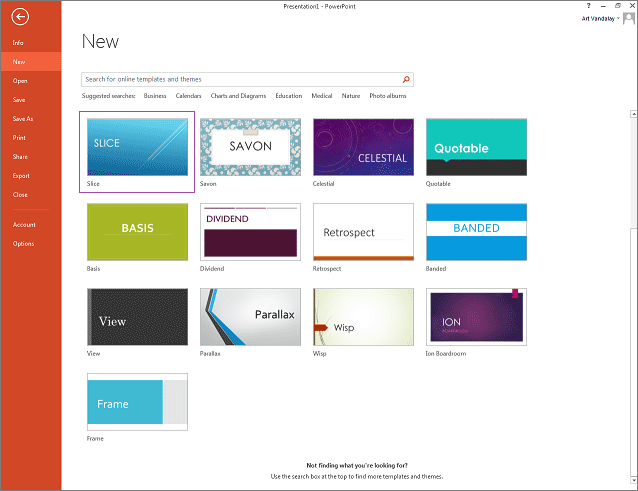Search suggested term Business

155,96
